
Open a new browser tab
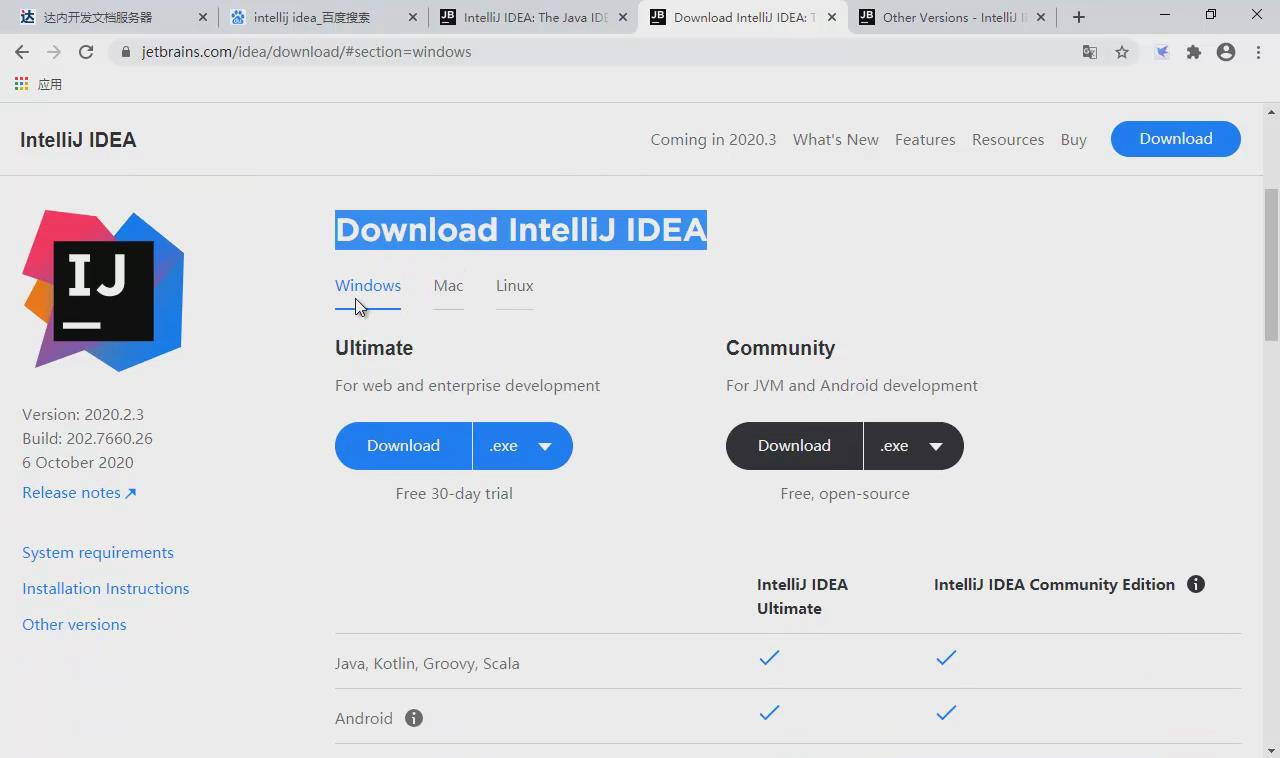[1078, 17]
